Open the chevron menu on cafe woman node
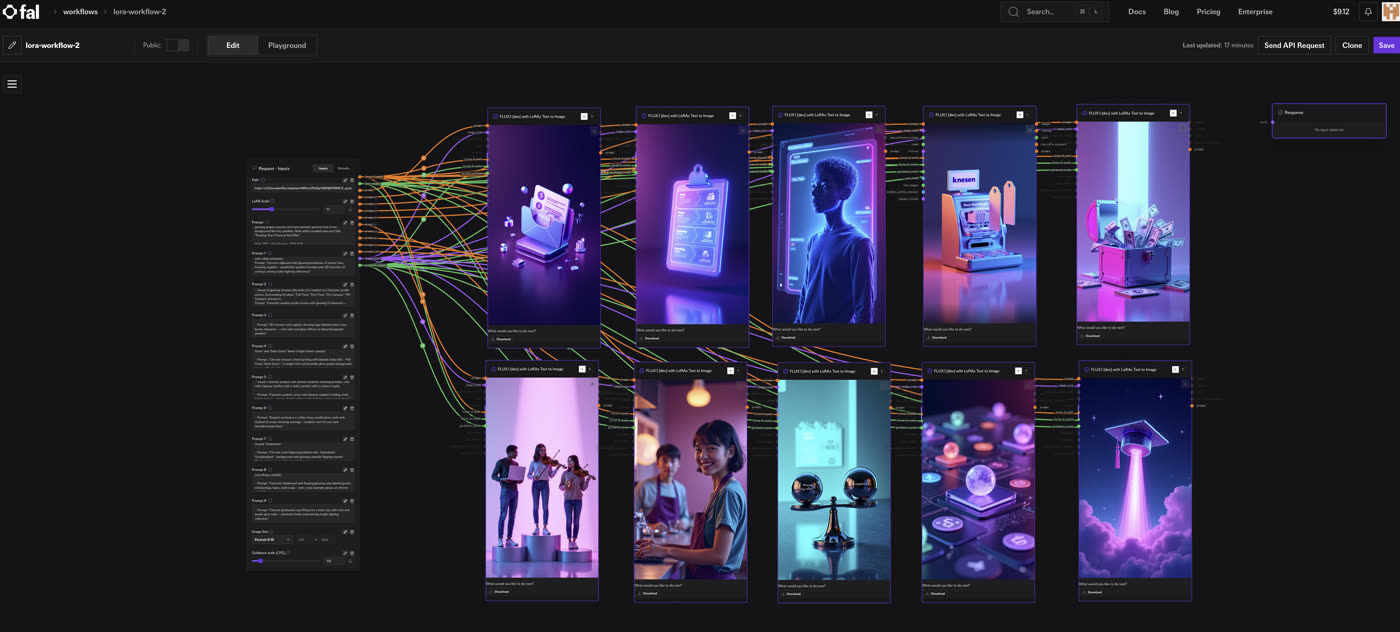The height and width of the screenshot is (632, 1400). point(738,371)
